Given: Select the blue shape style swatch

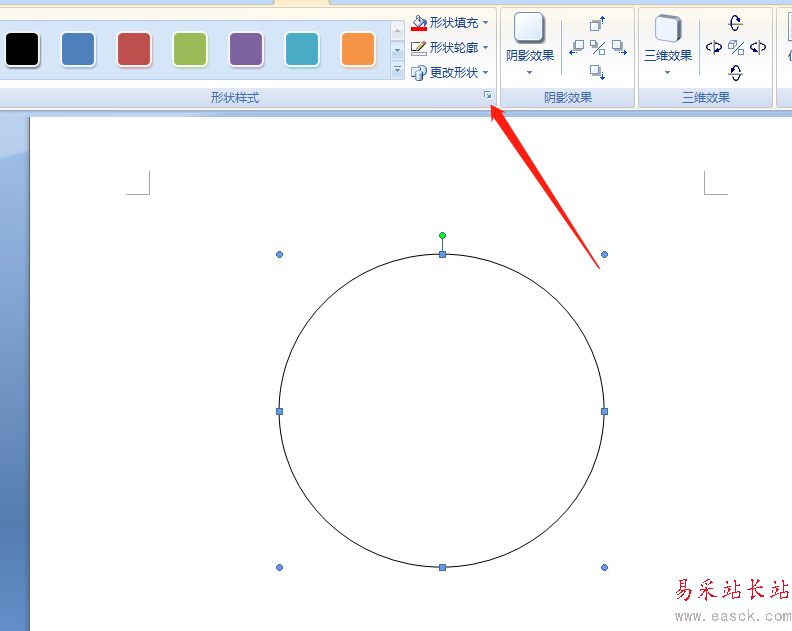Looking at the screenshot, I should pyautogui.click(x=78, y=50).
